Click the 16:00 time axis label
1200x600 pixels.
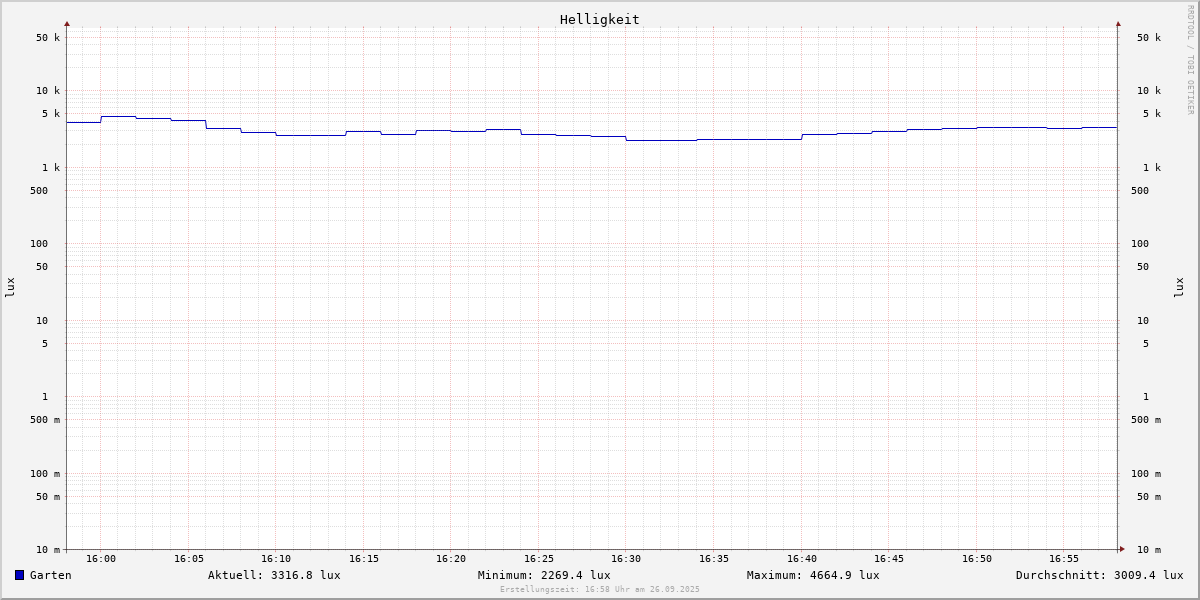[x=101, y=559]
